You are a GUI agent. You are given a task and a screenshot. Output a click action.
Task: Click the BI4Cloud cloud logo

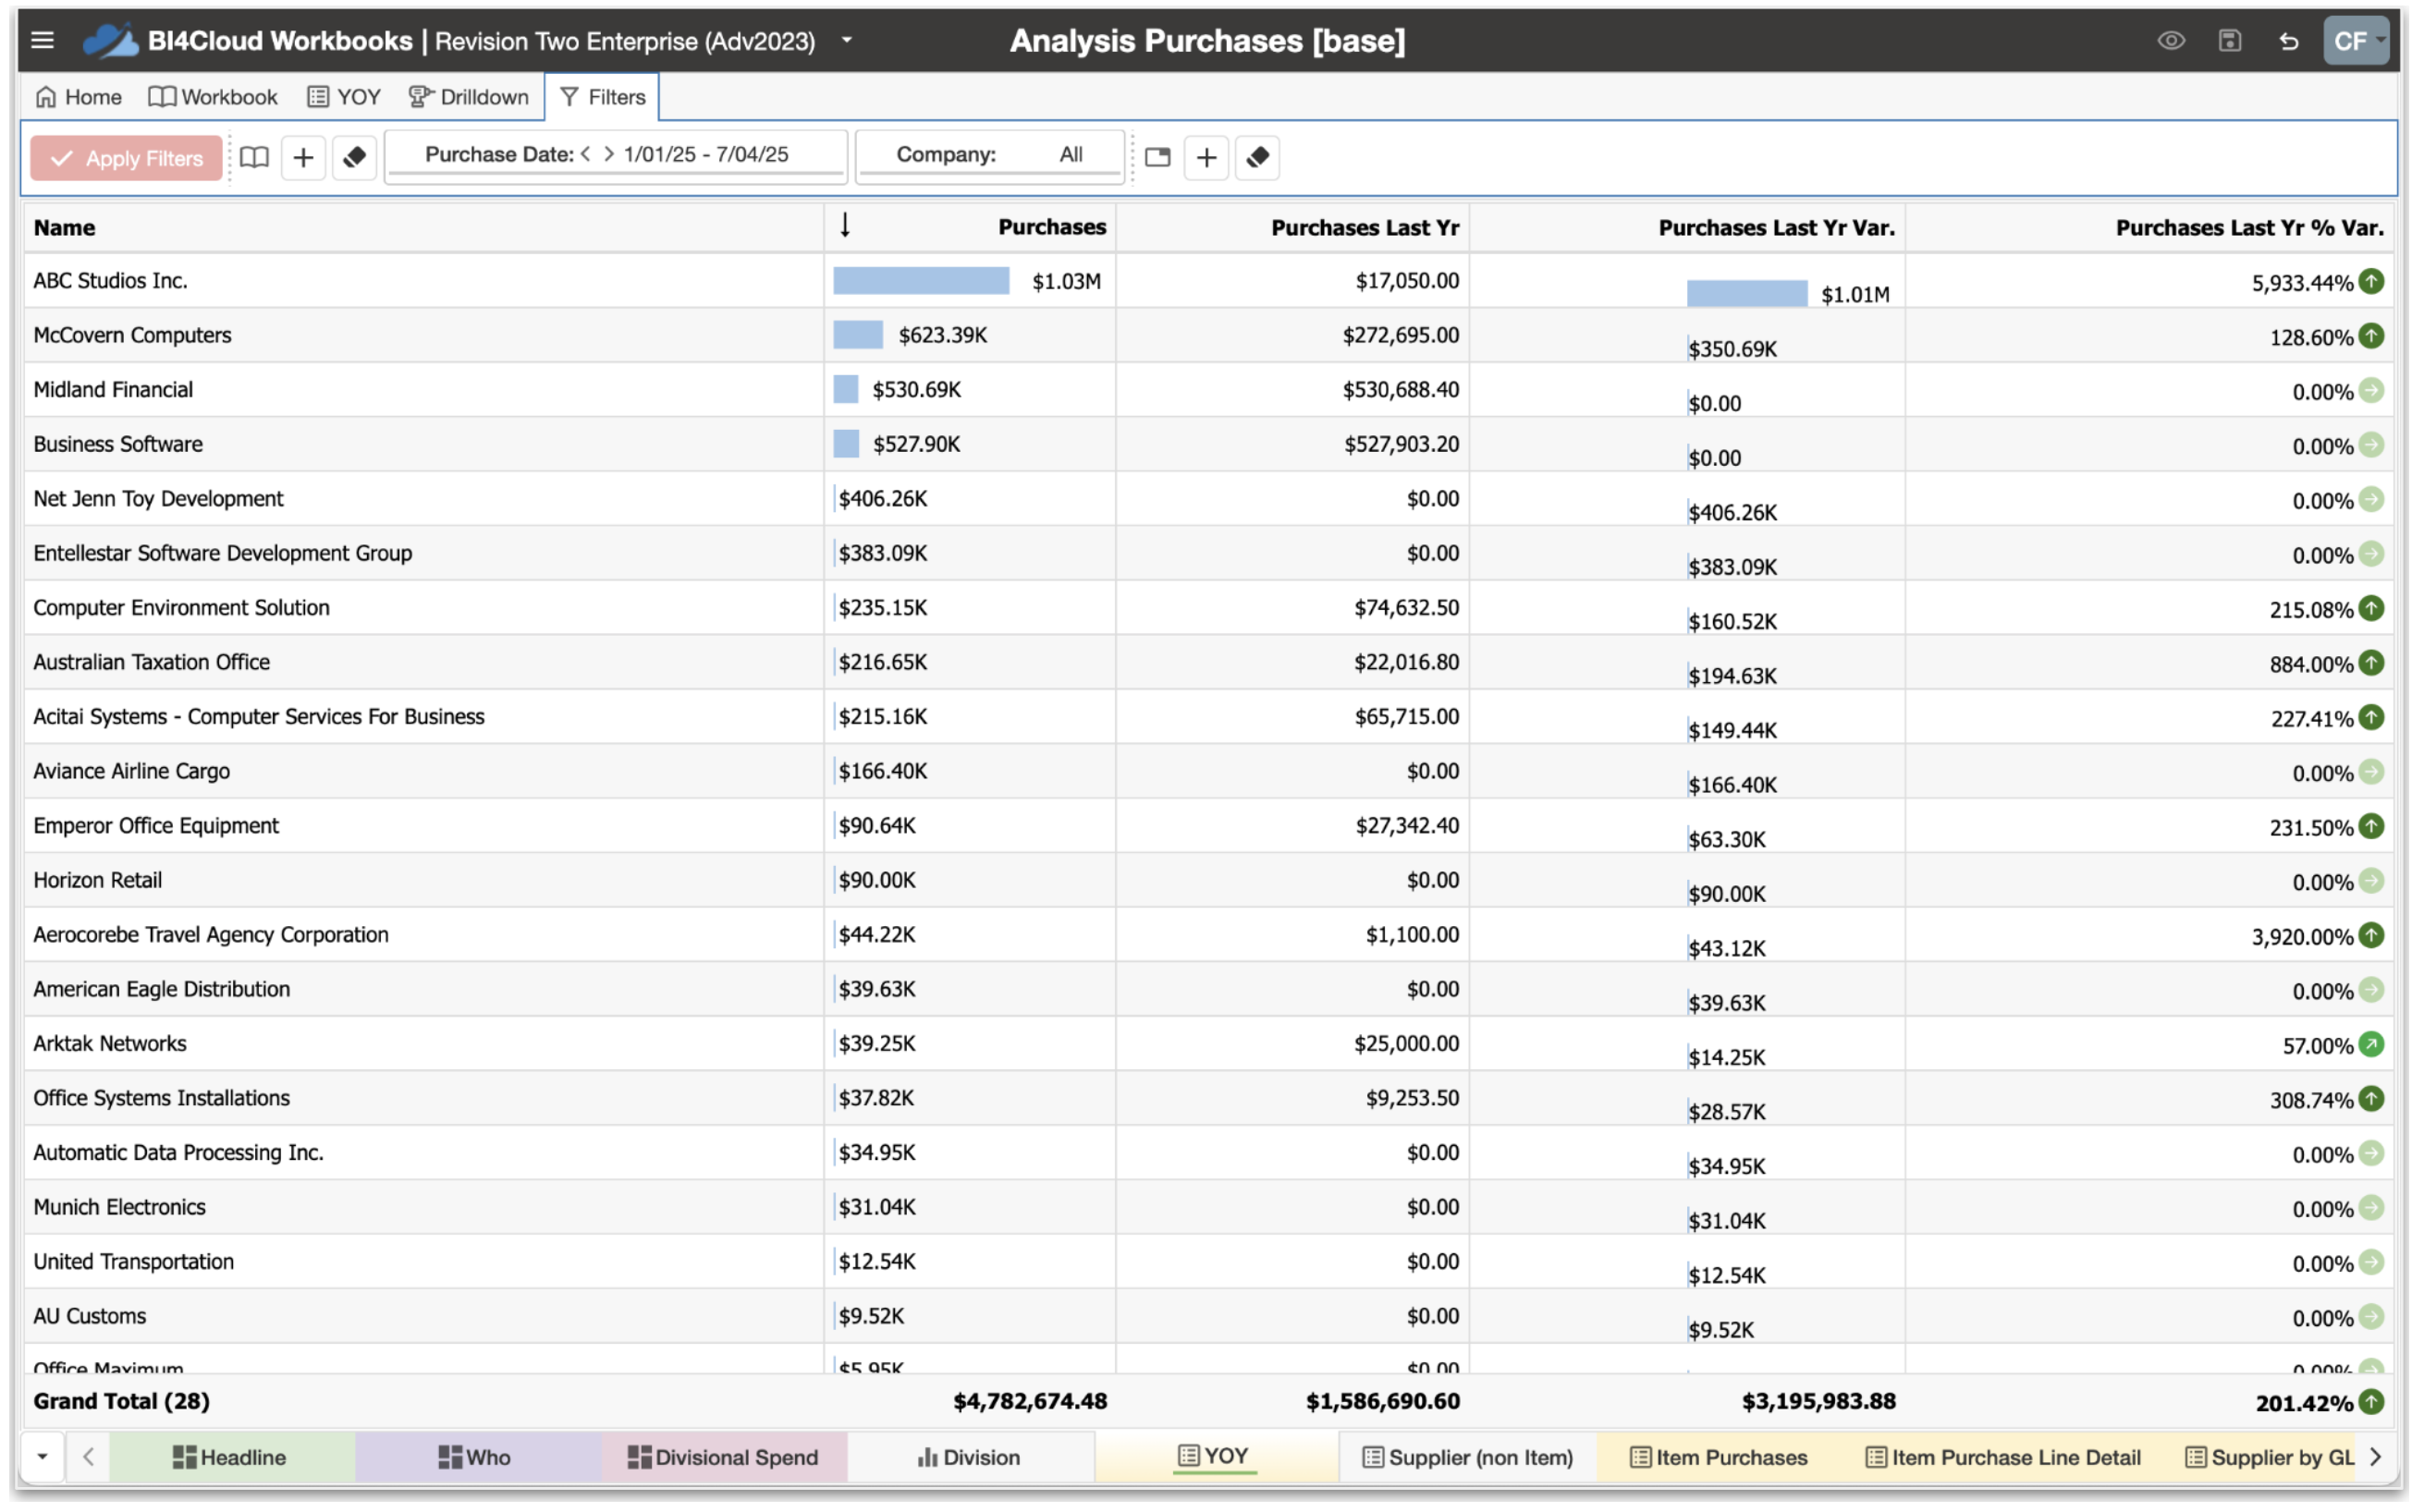click(110, 41)
